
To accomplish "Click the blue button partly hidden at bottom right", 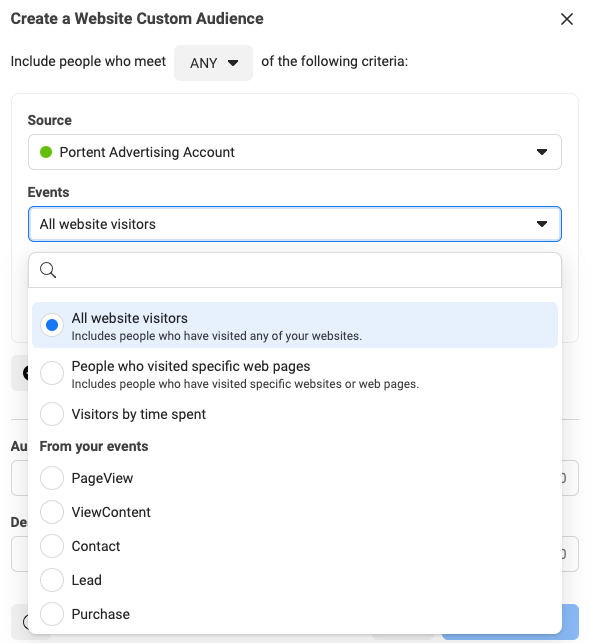I will tap(571, 621).
